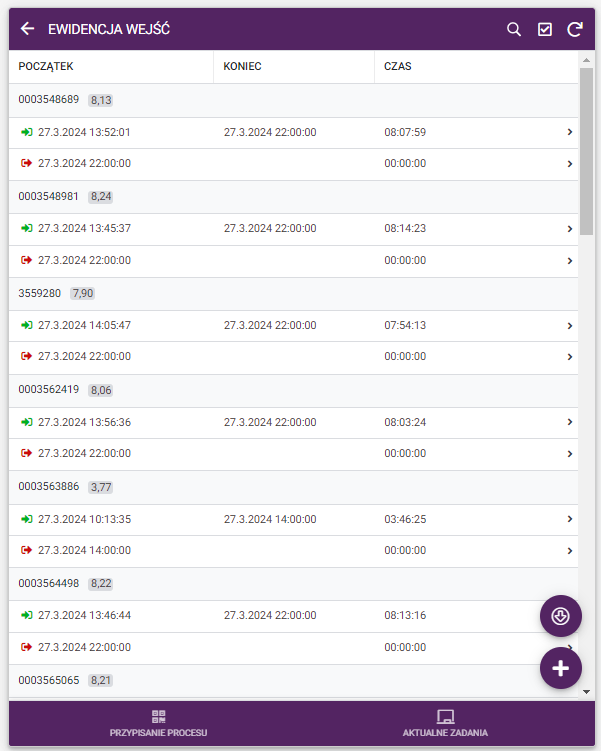Image resolution: width=601 pixels, height=751 pixels.
Task: Click the 3,77 badge beside 0003563886
Action: pos(101,487)
